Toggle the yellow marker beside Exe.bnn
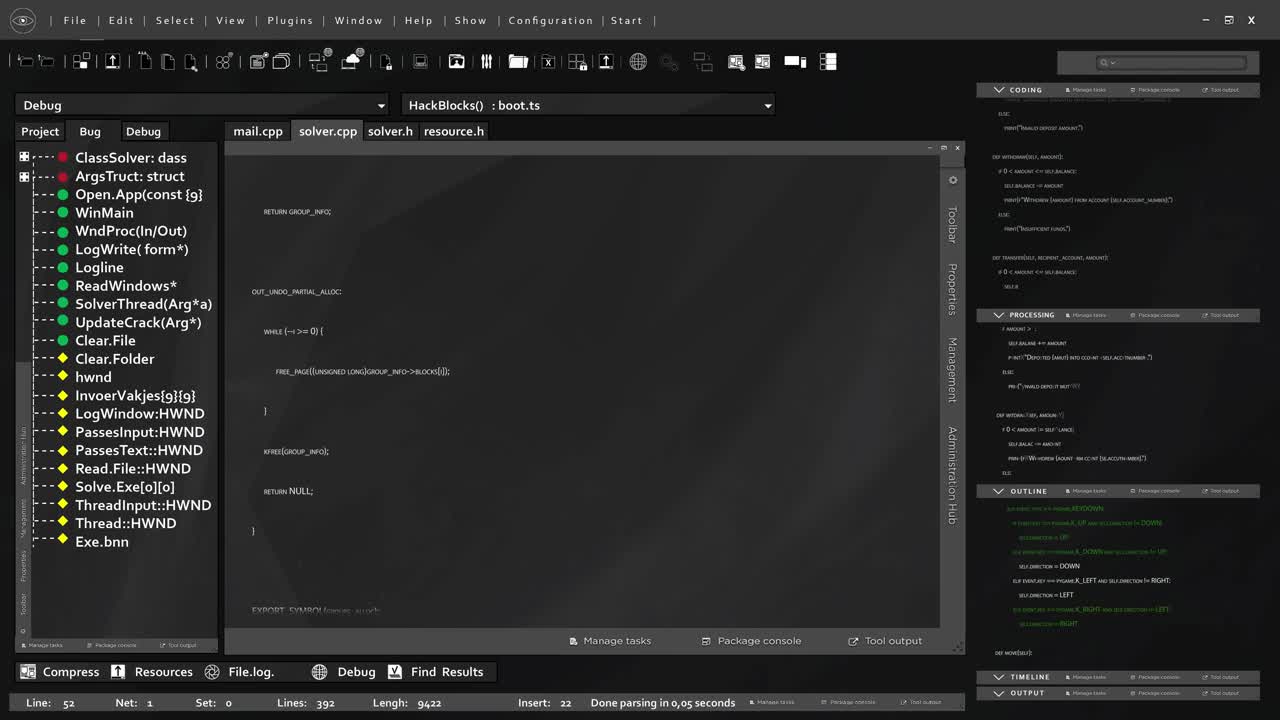This screenshot has height=720, width=1280. [x=60, y=541]
